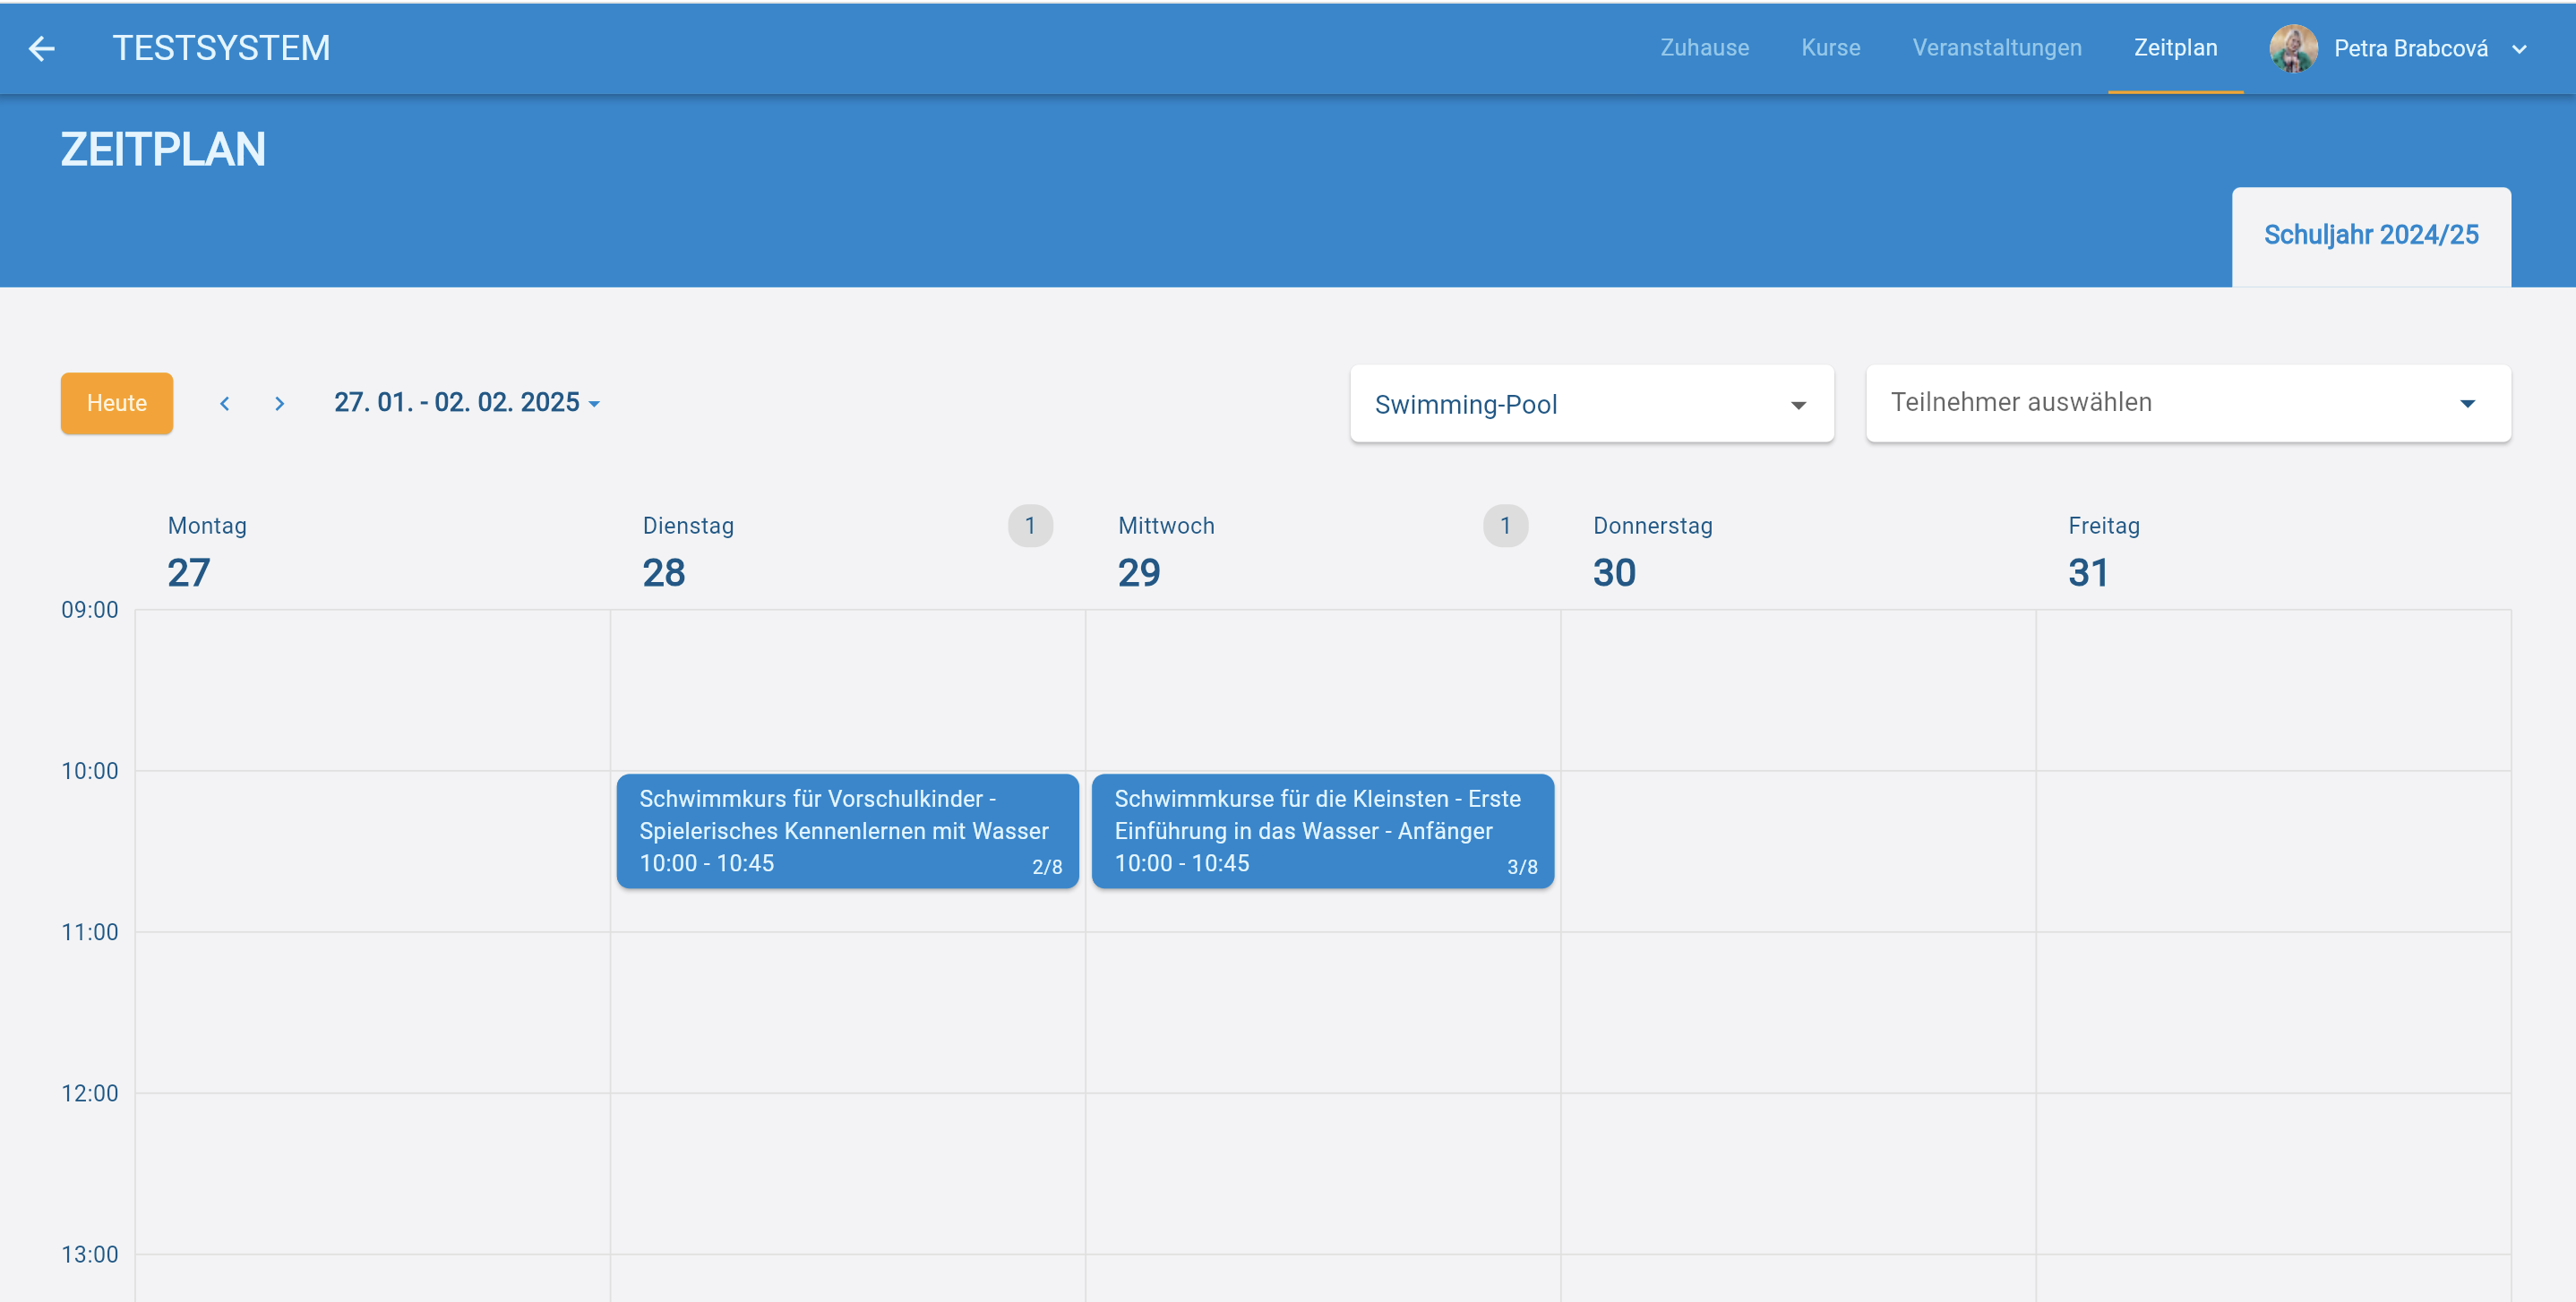Select the Schuljahr 2024/25 tab
Viewport: 2576px width, 1302px height.
point(2370,235)
